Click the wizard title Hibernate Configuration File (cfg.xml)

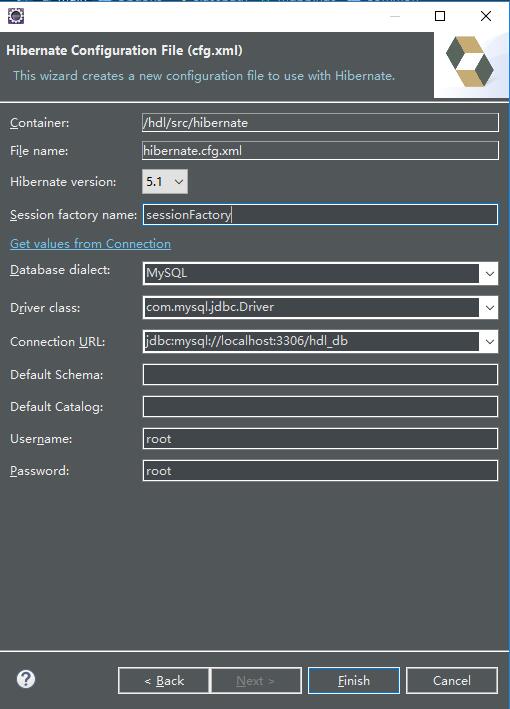pyautogui.click(x=124, y=50)
